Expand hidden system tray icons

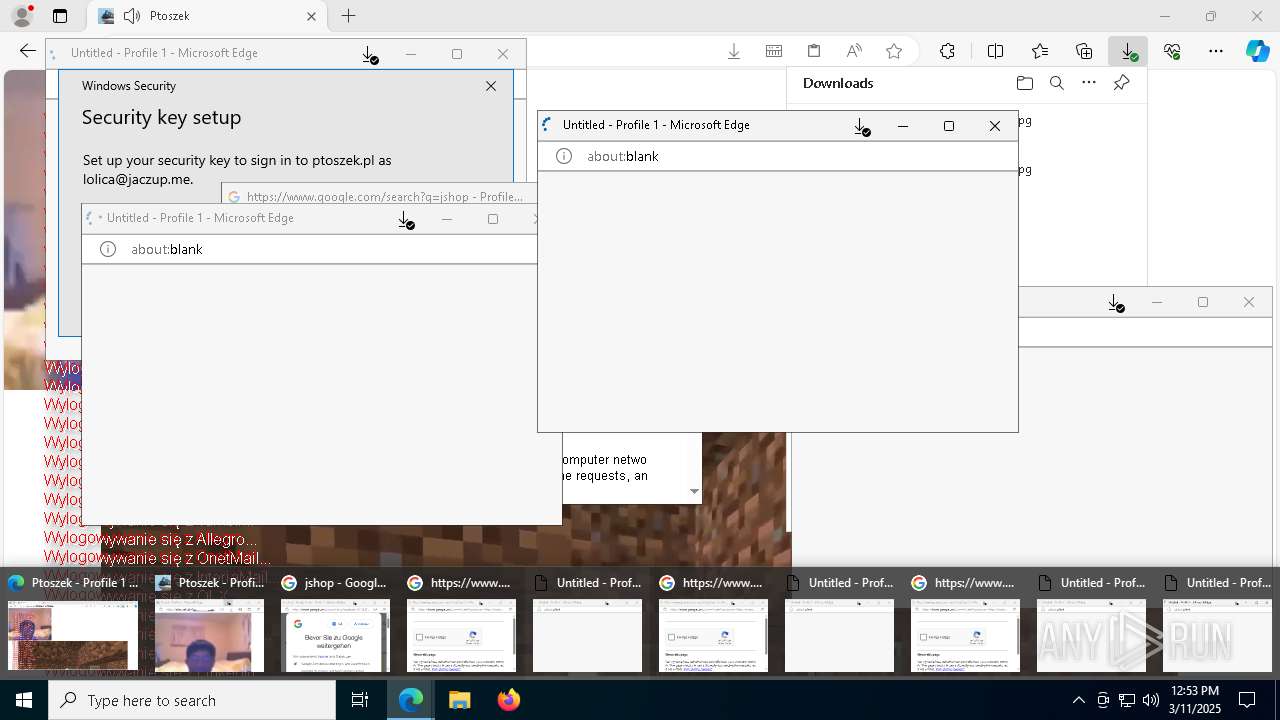pyautogui.click(x=1078, y=700)
